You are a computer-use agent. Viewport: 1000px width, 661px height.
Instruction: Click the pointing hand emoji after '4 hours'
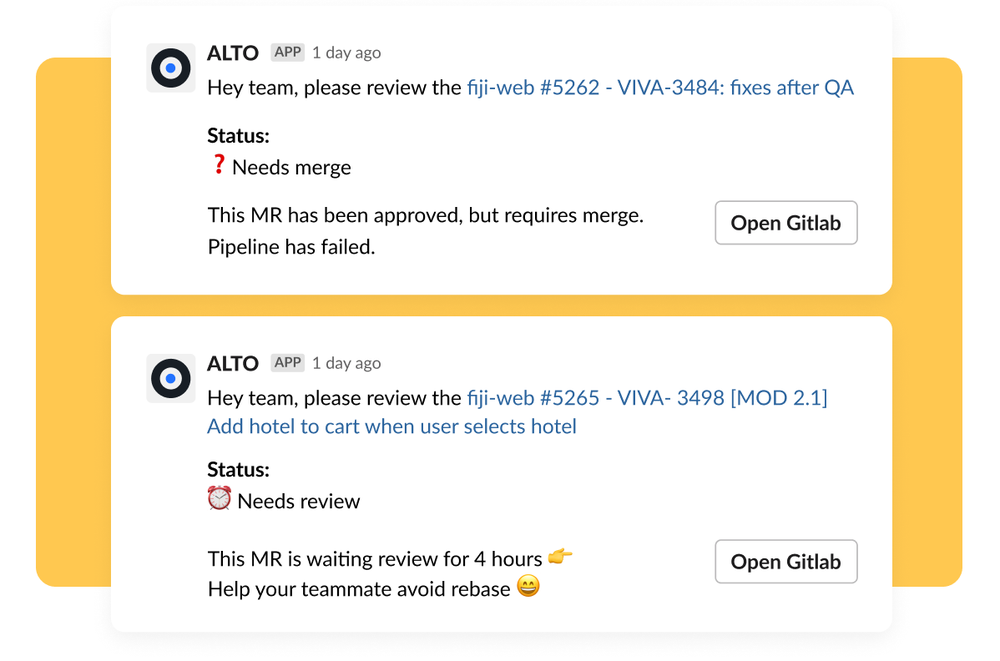click(x=561, y=557)
